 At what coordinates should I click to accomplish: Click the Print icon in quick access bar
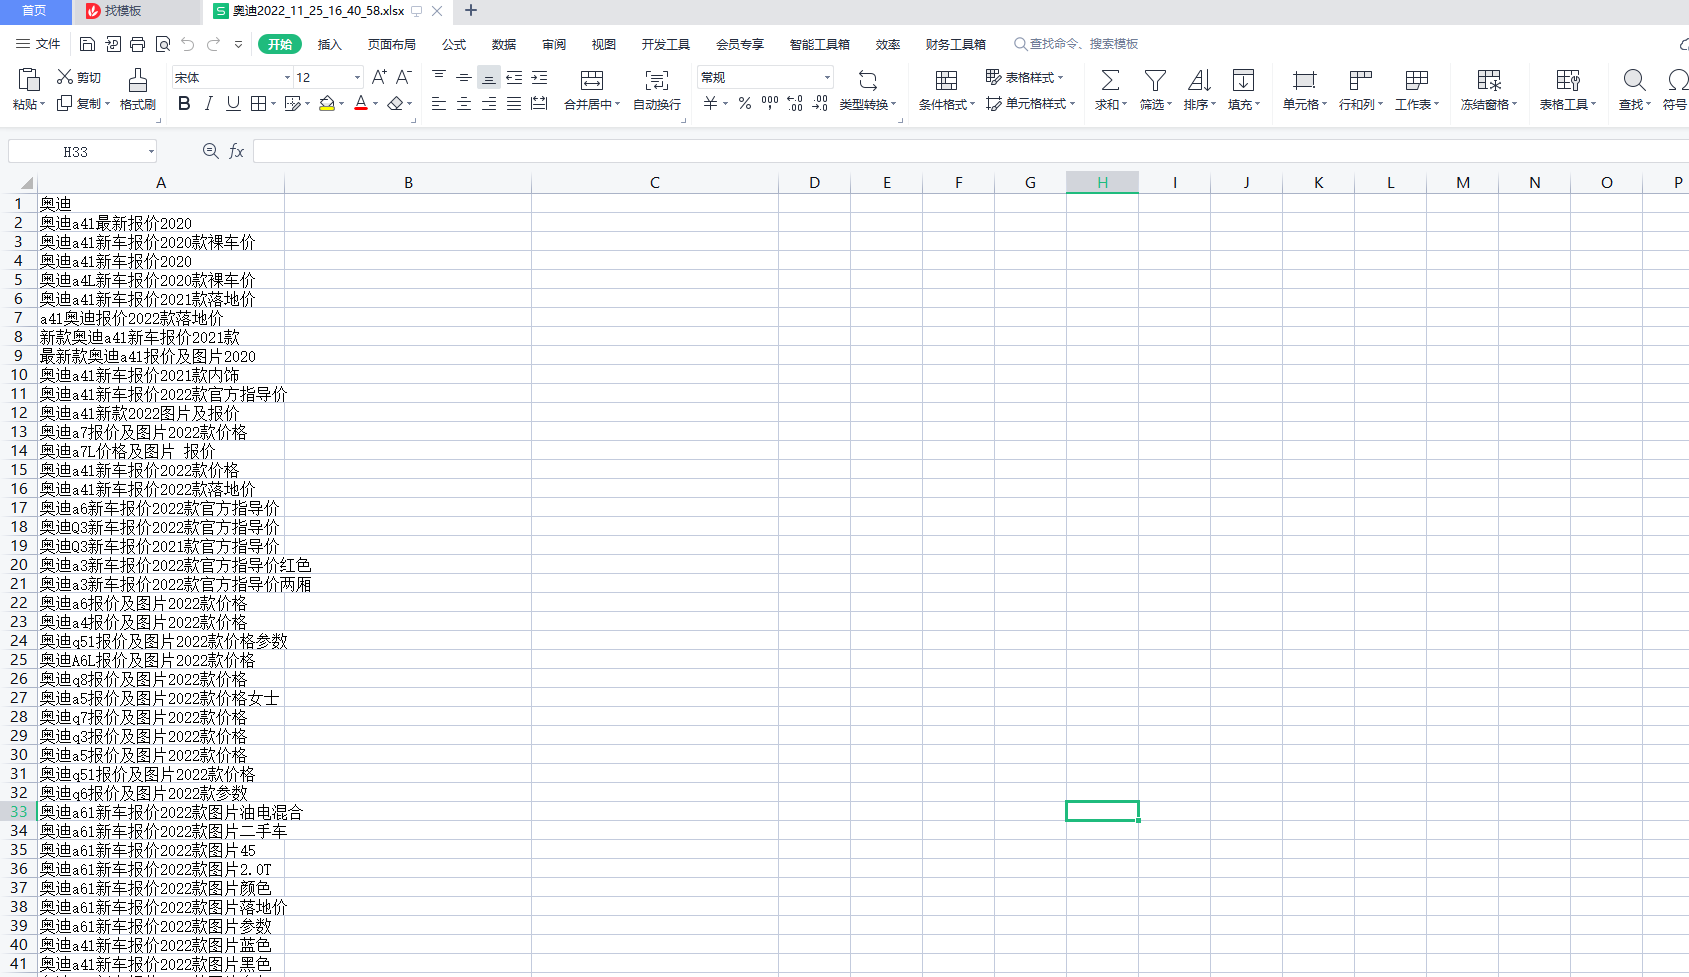pos(137,44)
